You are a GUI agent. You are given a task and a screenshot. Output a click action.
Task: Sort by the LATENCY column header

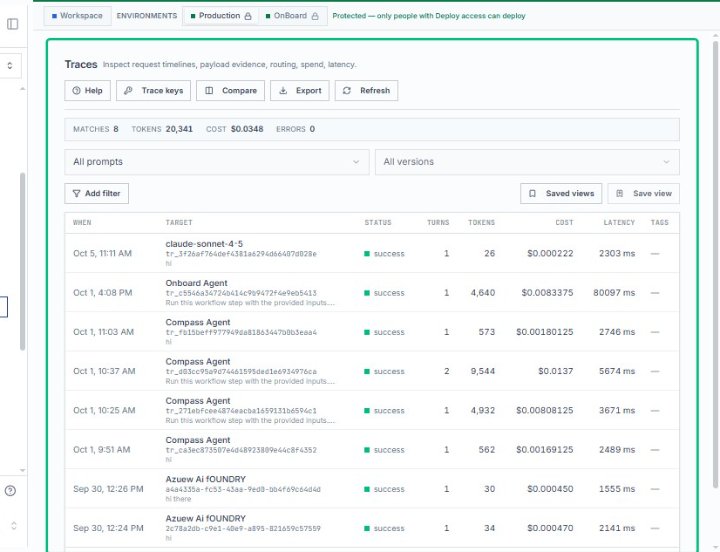pos(619,223)
